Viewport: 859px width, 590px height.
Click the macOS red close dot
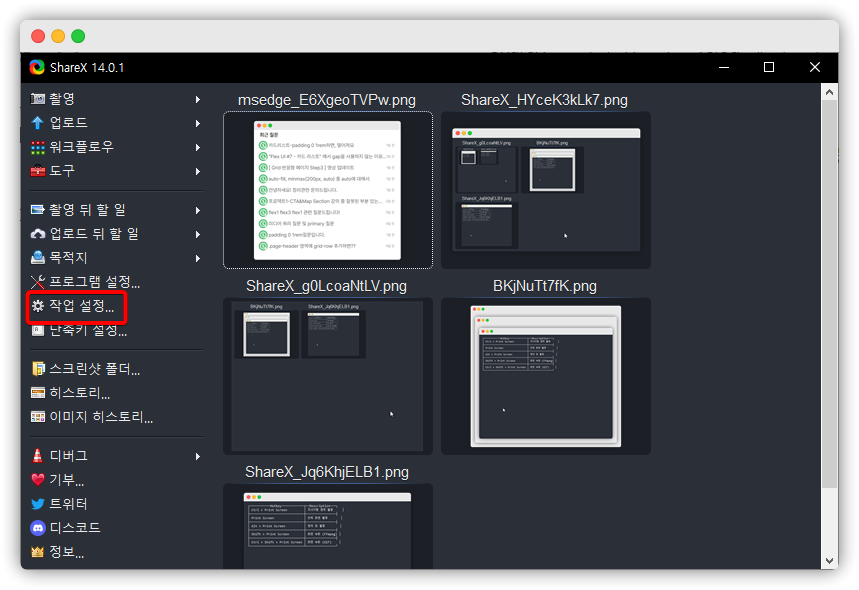38,36
